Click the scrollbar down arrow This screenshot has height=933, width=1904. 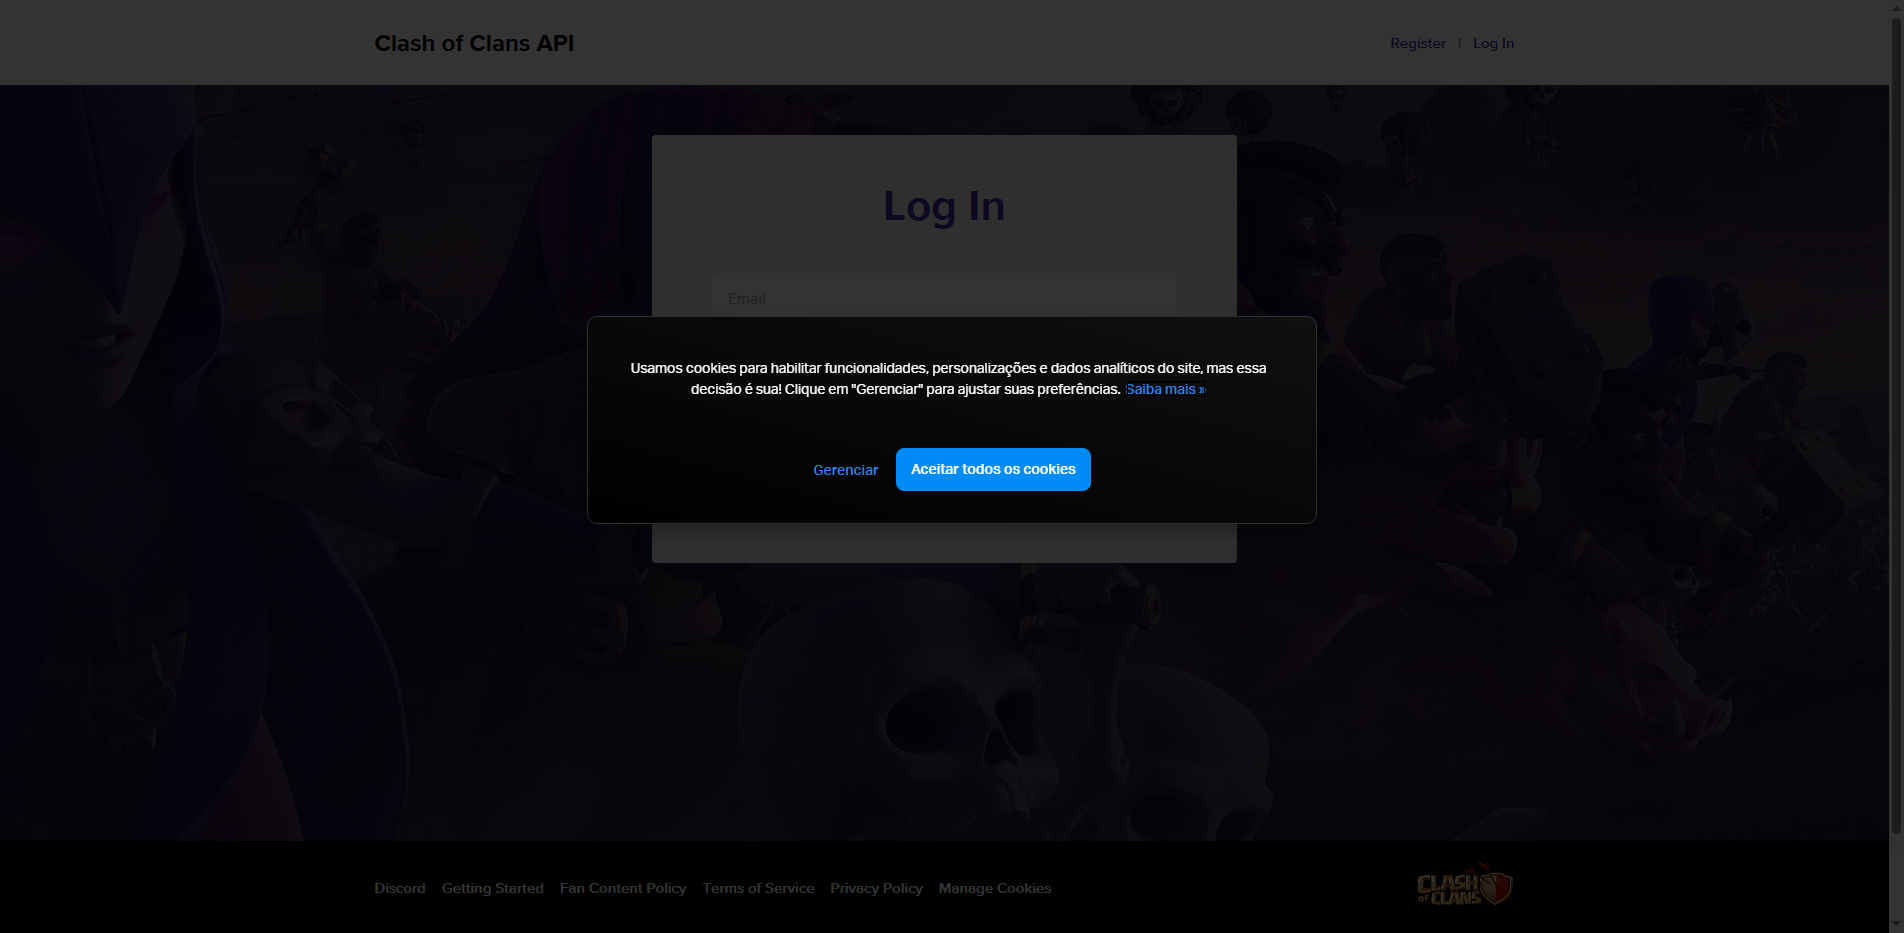pos(1896,925)
